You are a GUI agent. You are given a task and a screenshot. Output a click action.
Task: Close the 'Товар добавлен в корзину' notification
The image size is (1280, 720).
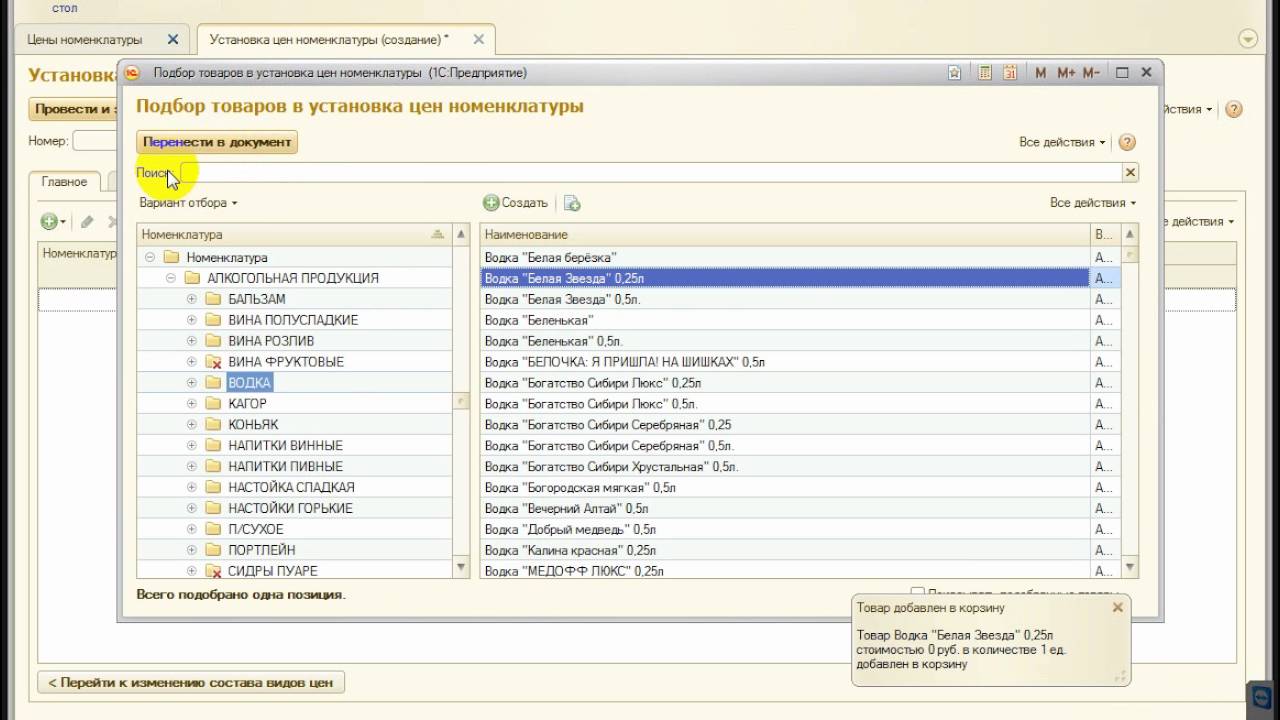coord(1118,607)
